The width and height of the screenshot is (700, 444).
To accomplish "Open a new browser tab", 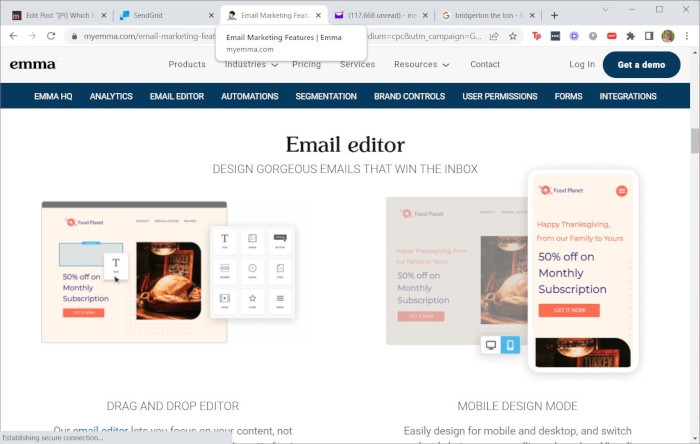I will (554, 15).
